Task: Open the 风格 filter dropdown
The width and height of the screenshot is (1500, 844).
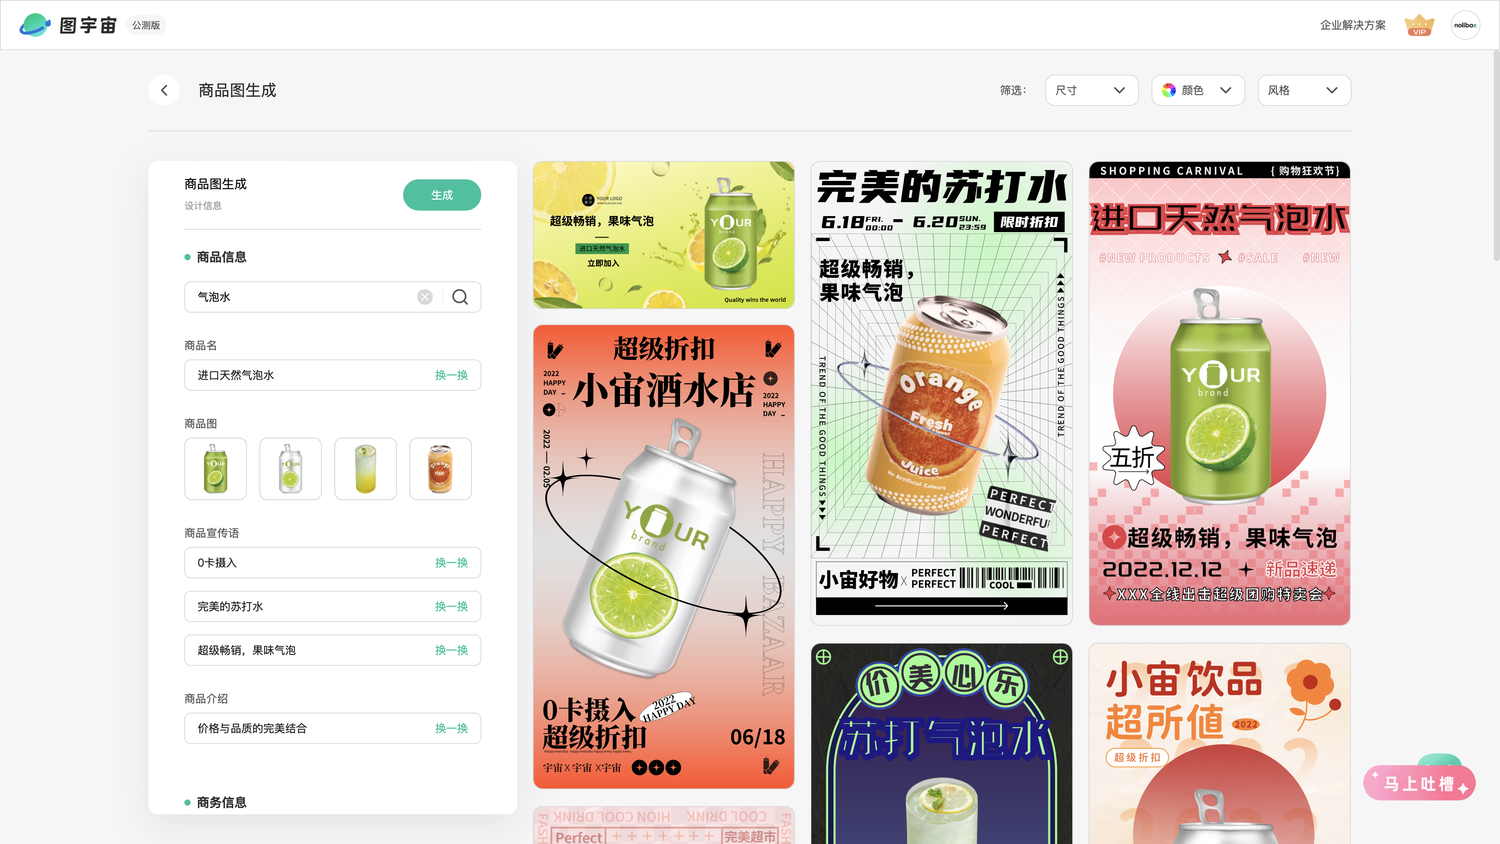Action: click(1304, 90)
